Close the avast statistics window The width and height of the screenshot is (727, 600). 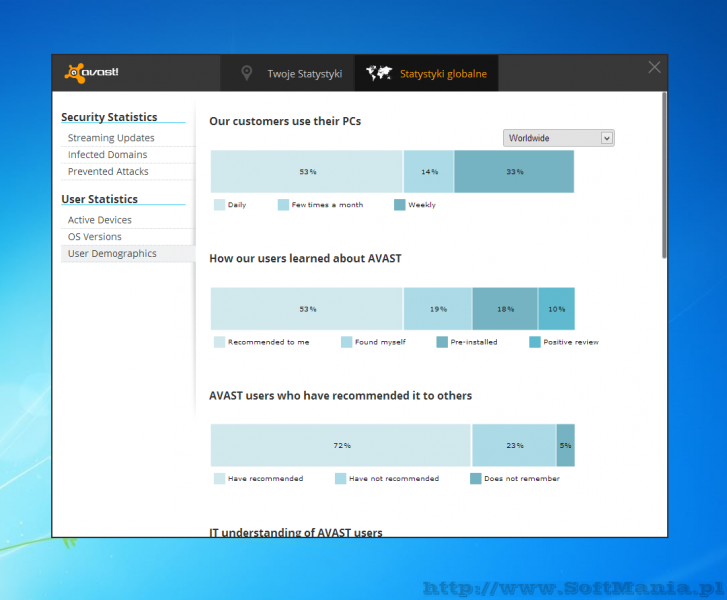tap(654, 67)
